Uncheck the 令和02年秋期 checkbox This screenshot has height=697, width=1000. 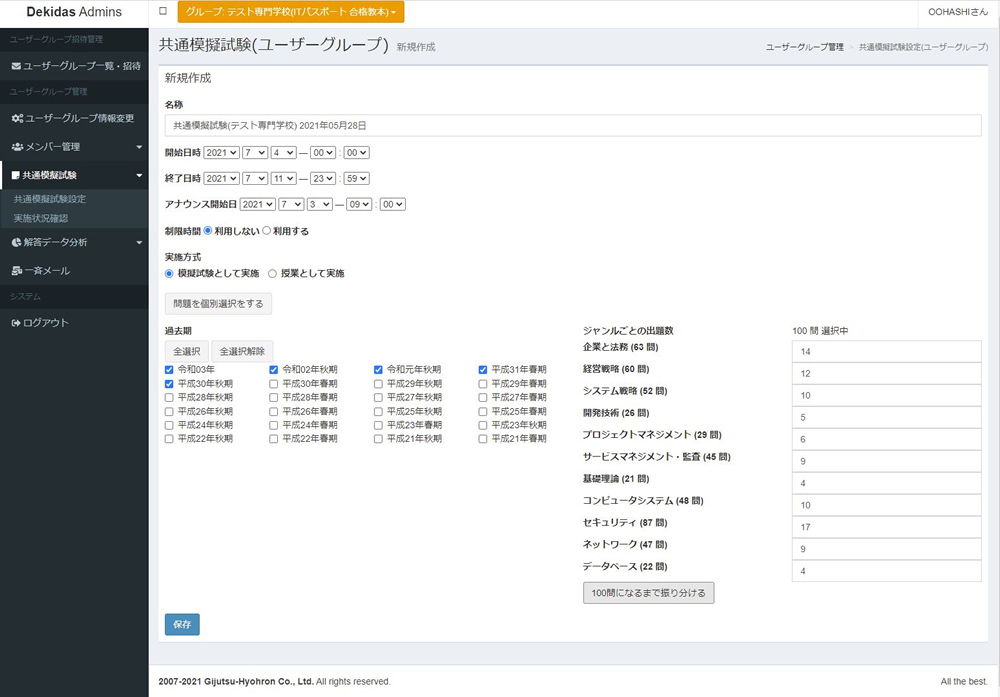pyautogui.click(x=274, y=370)
